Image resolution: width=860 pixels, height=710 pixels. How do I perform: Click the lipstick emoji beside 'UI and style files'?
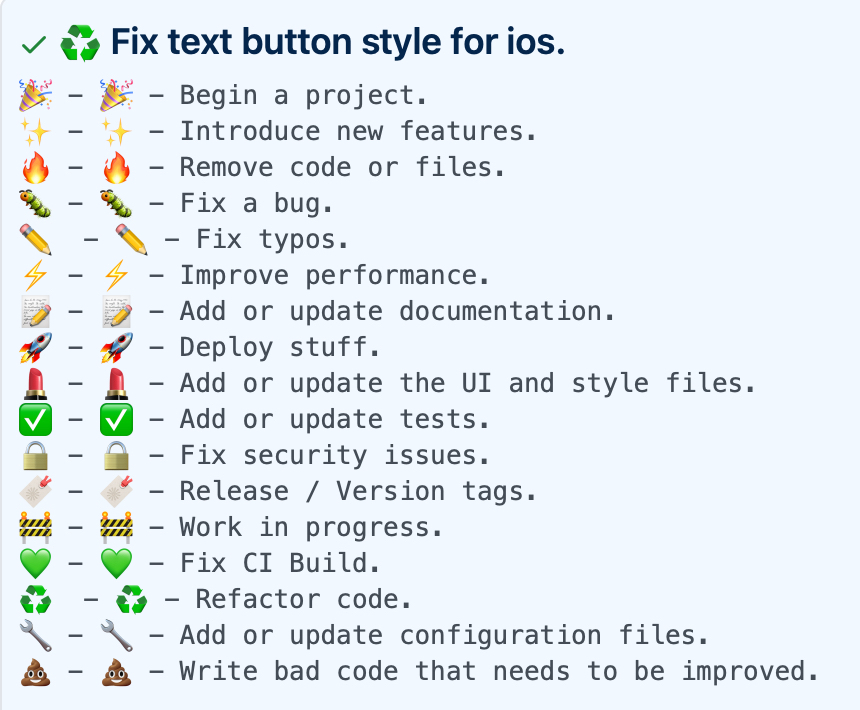pyautogui.click(x=116, y=383)
